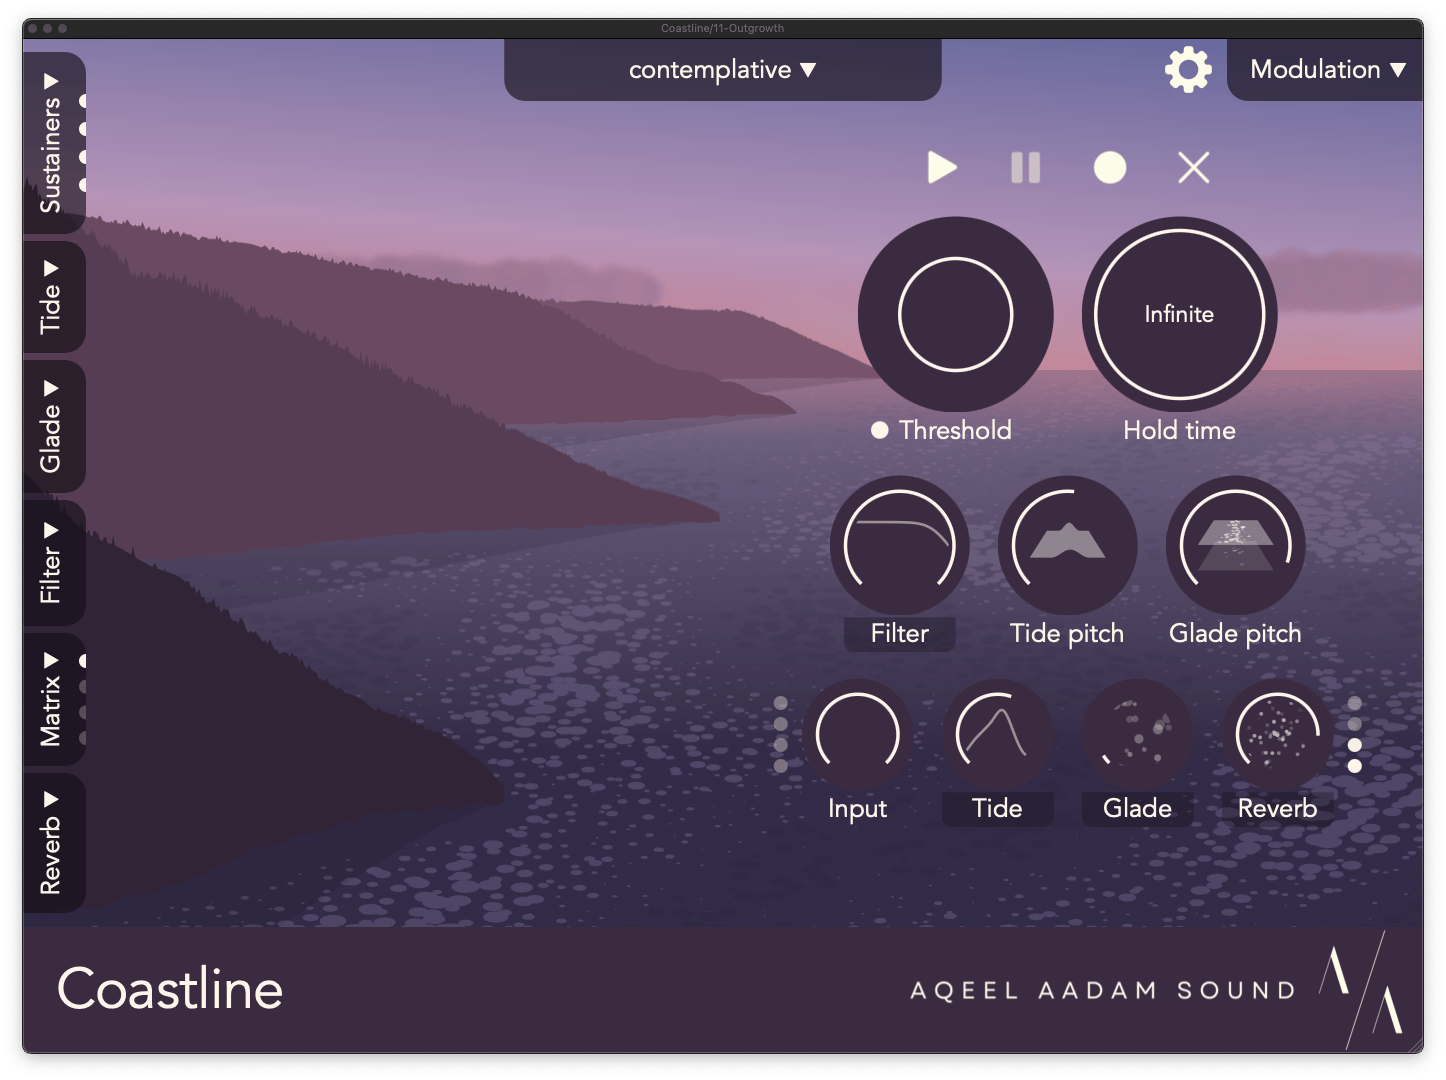Open the settings gear icon
The width and height of the screenshot is (1446, 1080).
click(x=1188, y=69)
